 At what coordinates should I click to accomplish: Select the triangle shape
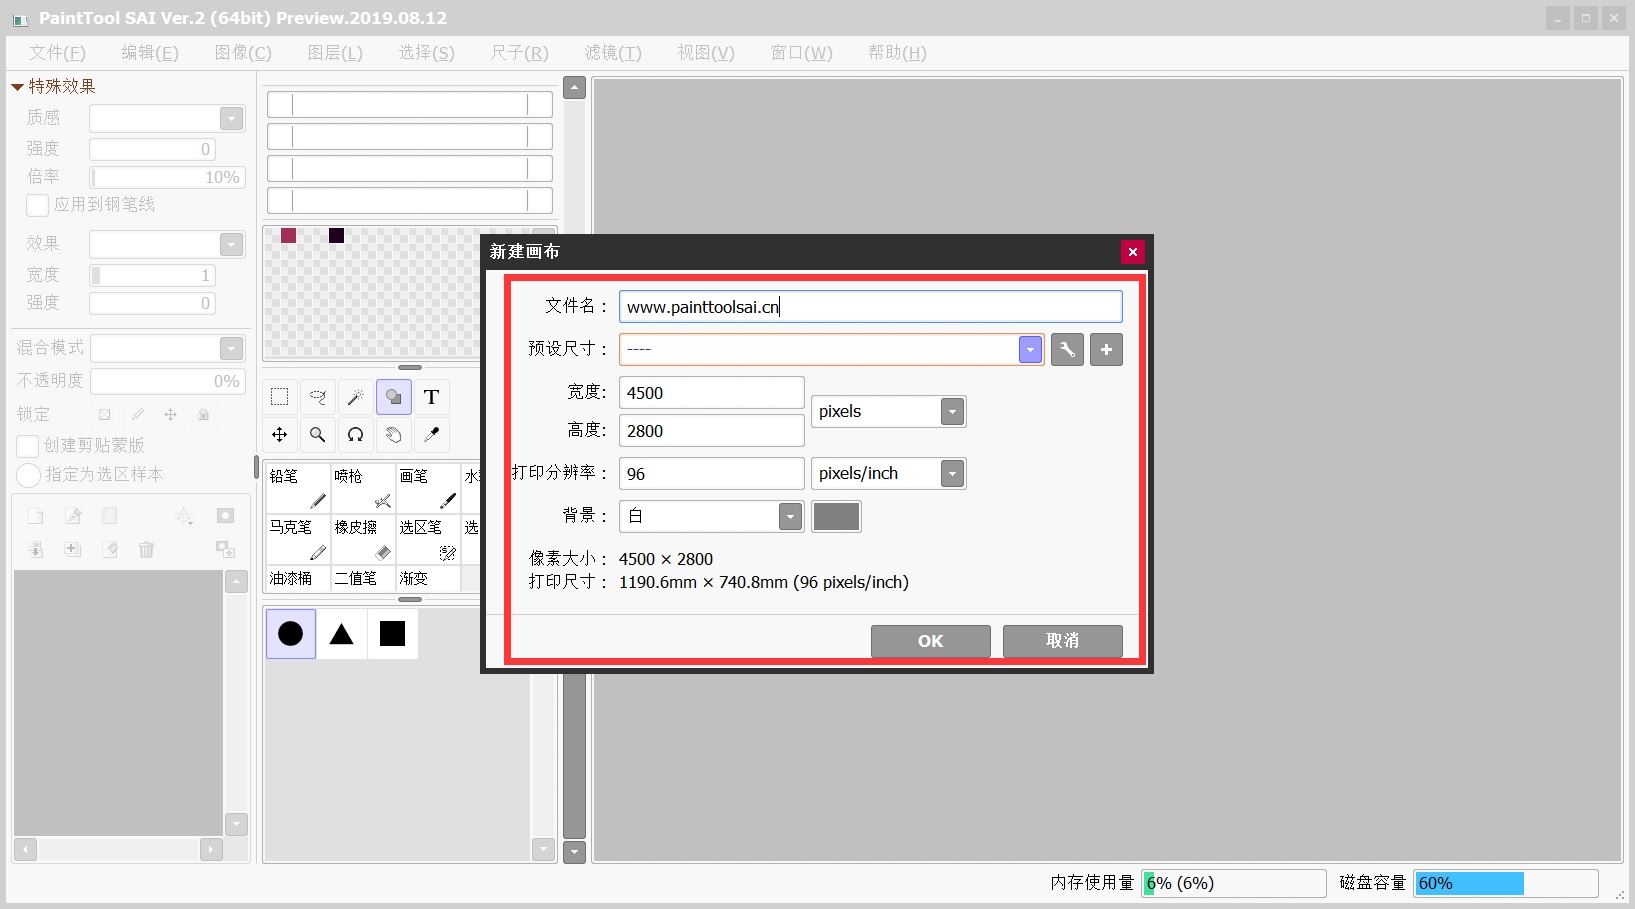coord(342,634)
